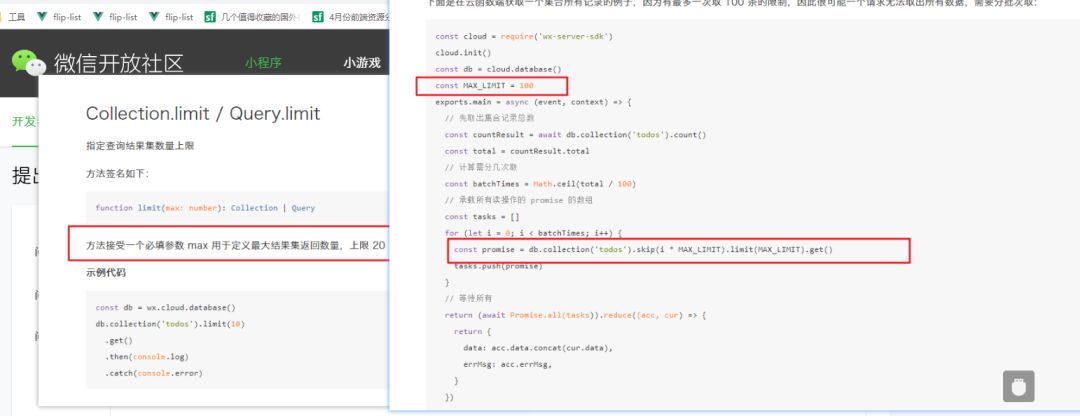Click the return (await Promise.all(tasks)) line
The width and height of the screenshot is (1080, 416).
click(576, 315)
